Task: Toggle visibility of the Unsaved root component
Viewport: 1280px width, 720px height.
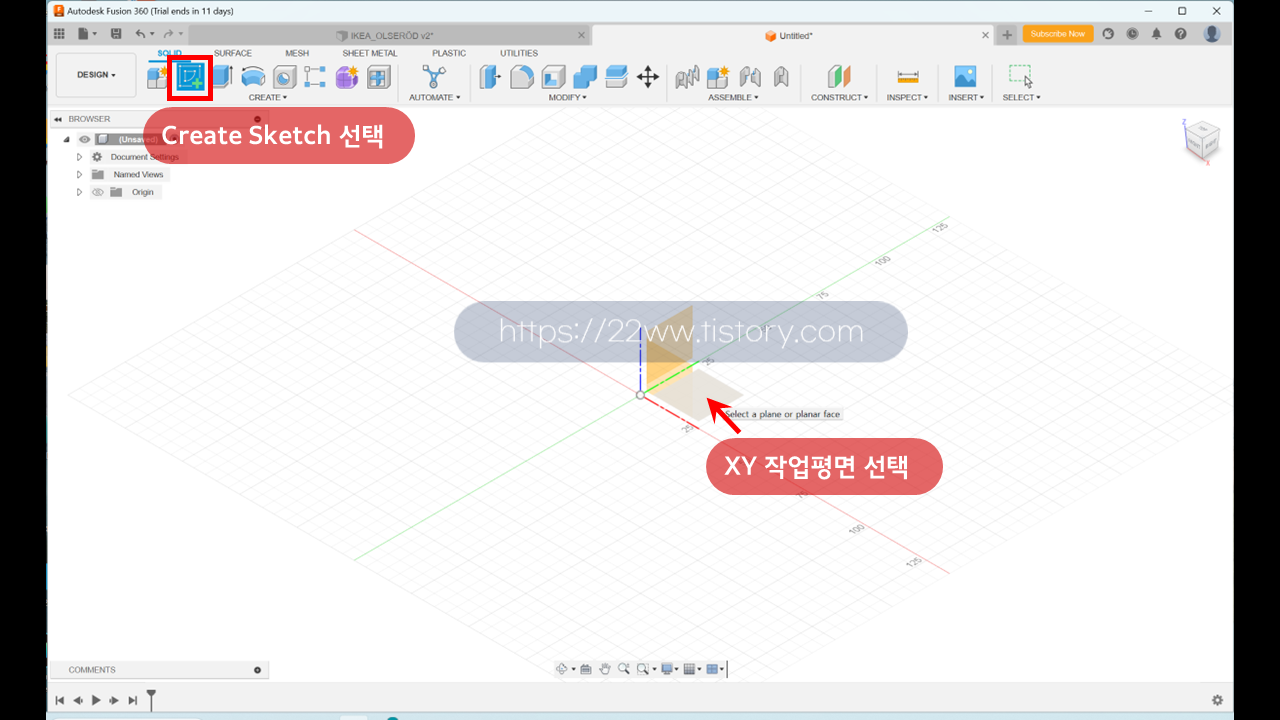Action: point(84,140)
